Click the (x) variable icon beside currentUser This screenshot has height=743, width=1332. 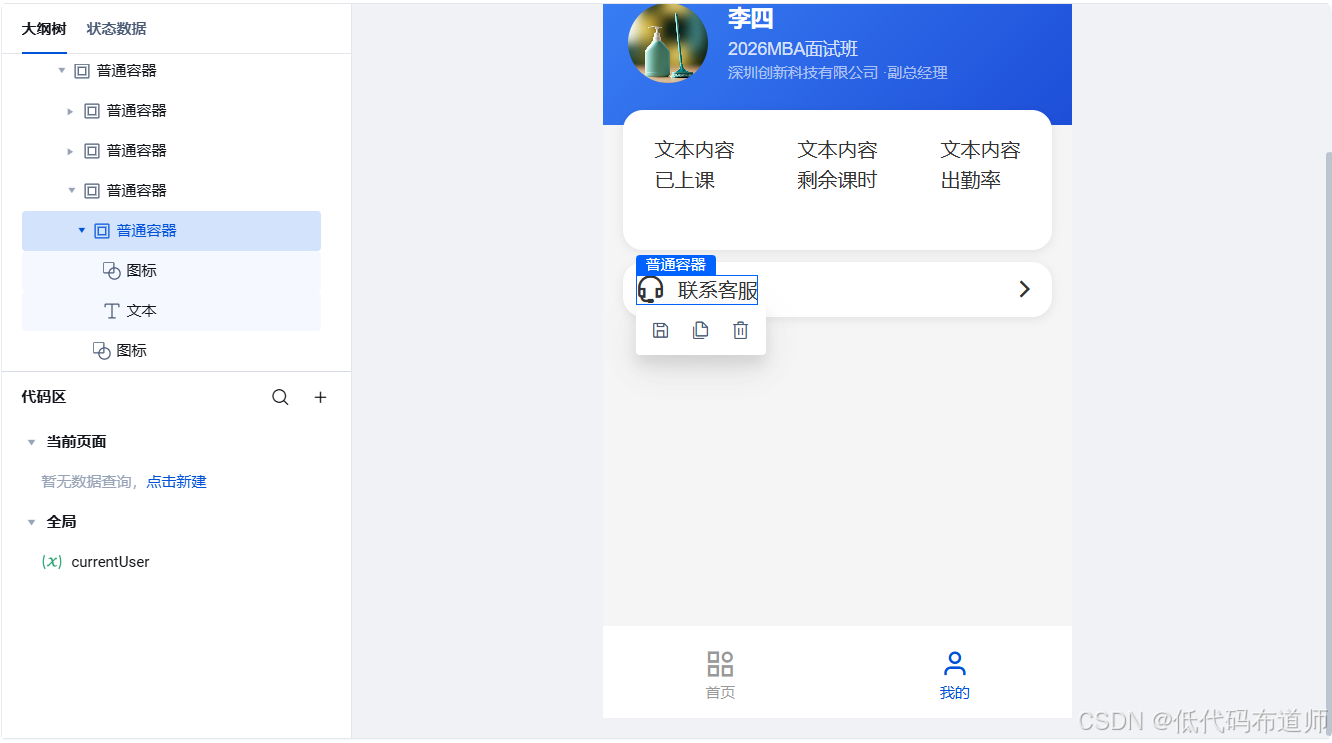[x=52, y=561]
